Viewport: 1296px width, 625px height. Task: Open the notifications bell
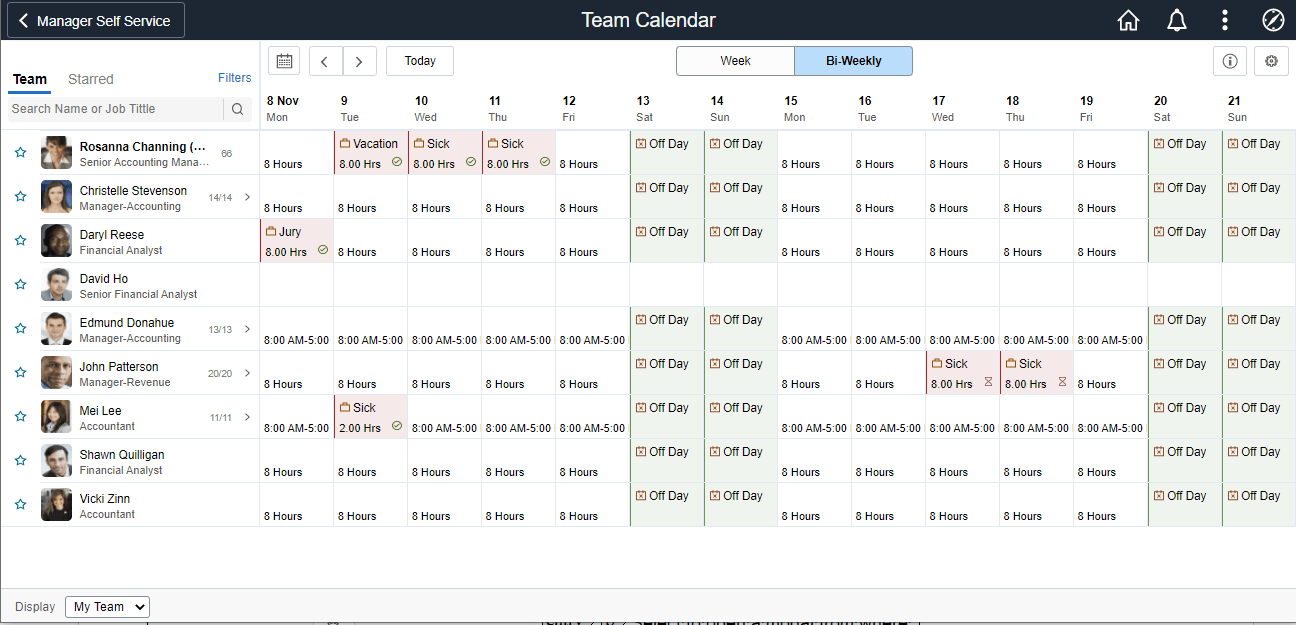tap(1176, 20)
